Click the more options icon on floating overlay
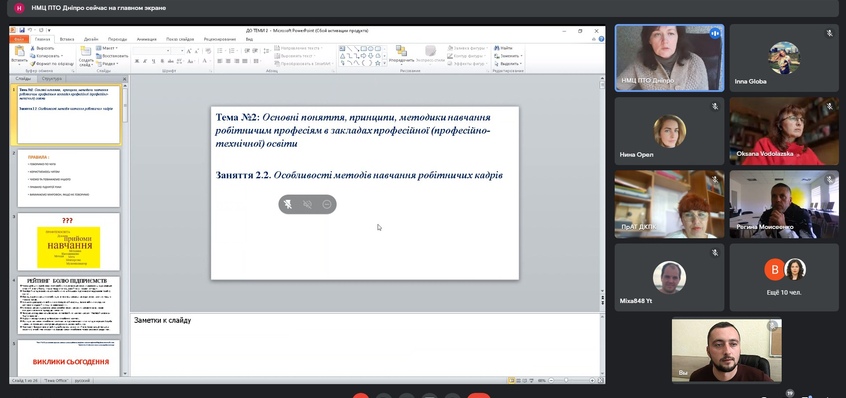 click(326, 204)
